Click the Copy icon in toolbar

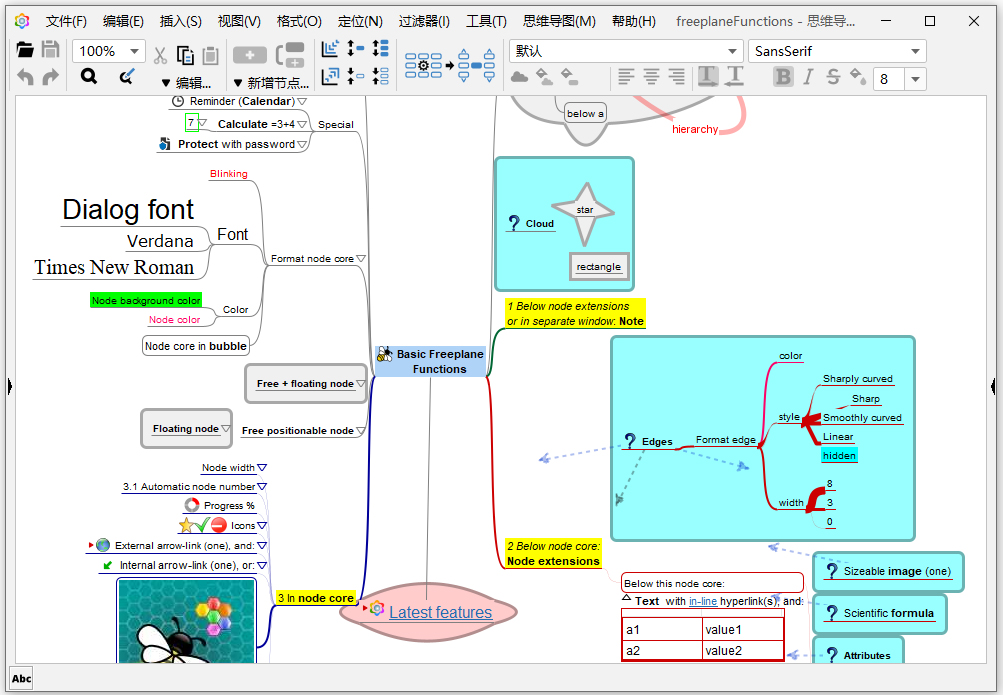(x=185, y=55)
